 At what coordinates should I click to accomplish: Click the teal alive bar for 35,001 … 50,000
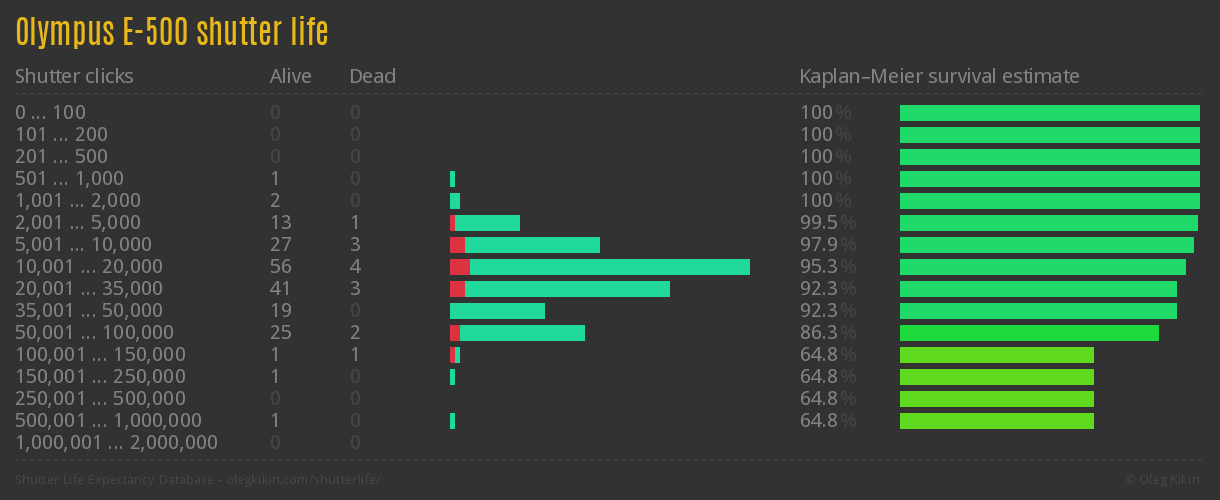497,311
